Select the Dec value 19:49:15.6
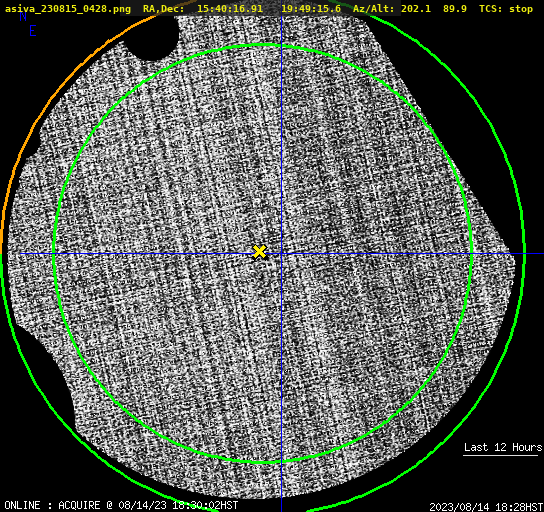This screenshot has width=544, height=512. tap(311, 9)
